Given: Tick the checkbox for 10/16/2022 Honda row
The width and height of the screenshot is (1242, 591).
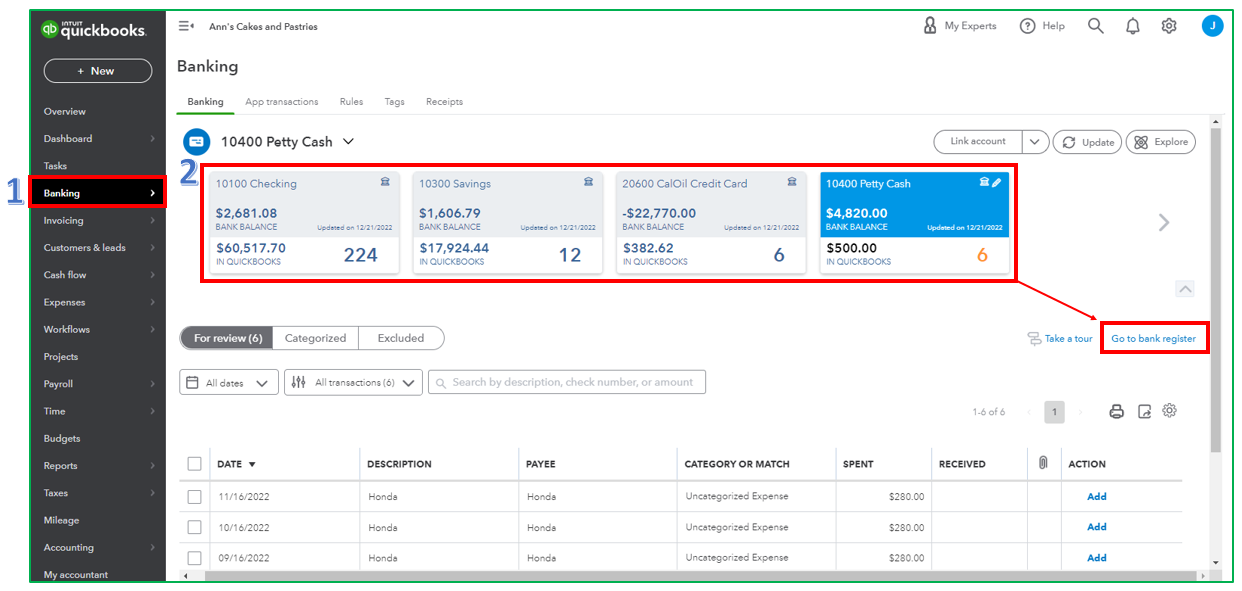Looking at the screenshot, I should point(194,527).
